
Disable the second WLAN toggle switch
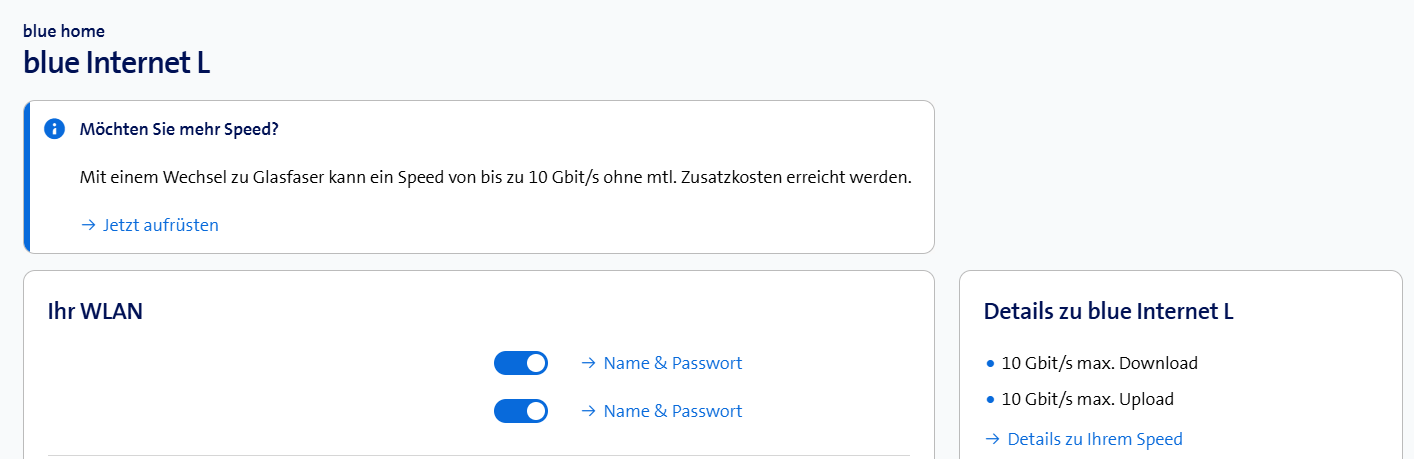point(521,411)
